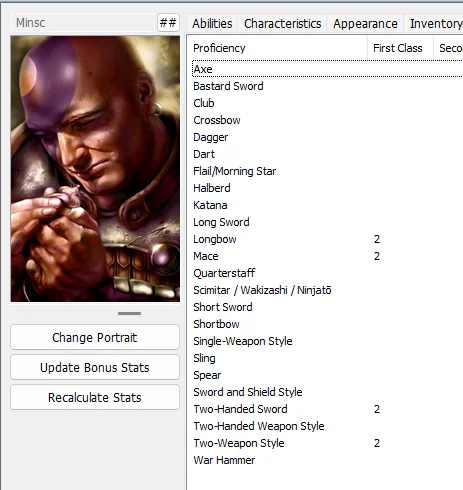Click Two-Weapon Style First Class value 2

[377, 443]
